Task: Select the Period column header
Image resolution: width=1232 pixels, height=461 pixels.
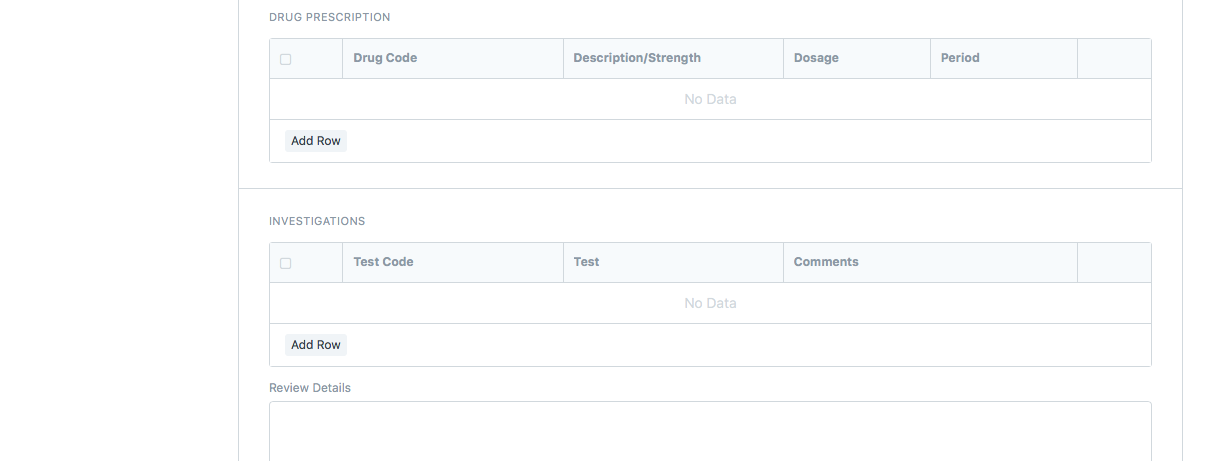Action: pyautogui.click(x=960, y=58)
